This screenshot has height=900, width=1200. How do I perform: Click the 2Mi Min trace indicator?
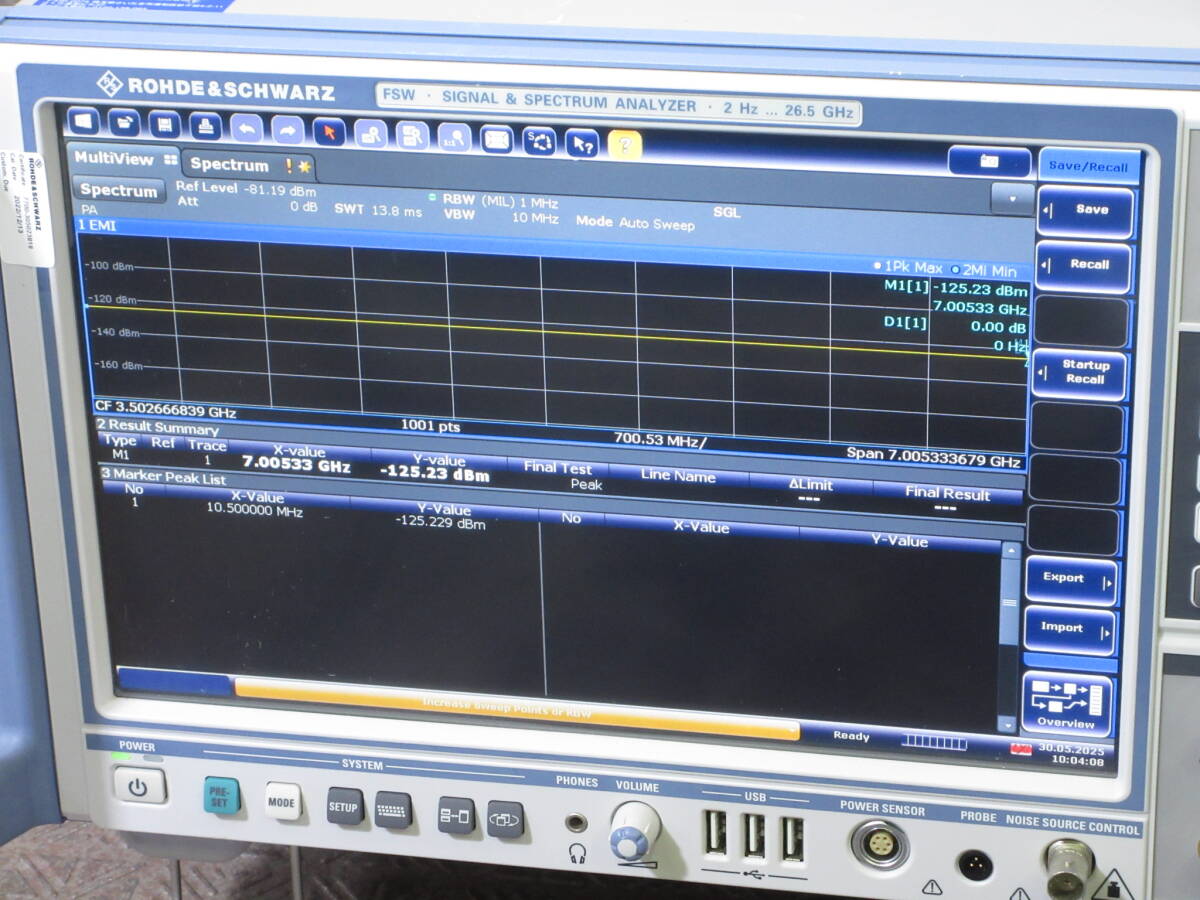pyautogui.click(x=983, y=271)
